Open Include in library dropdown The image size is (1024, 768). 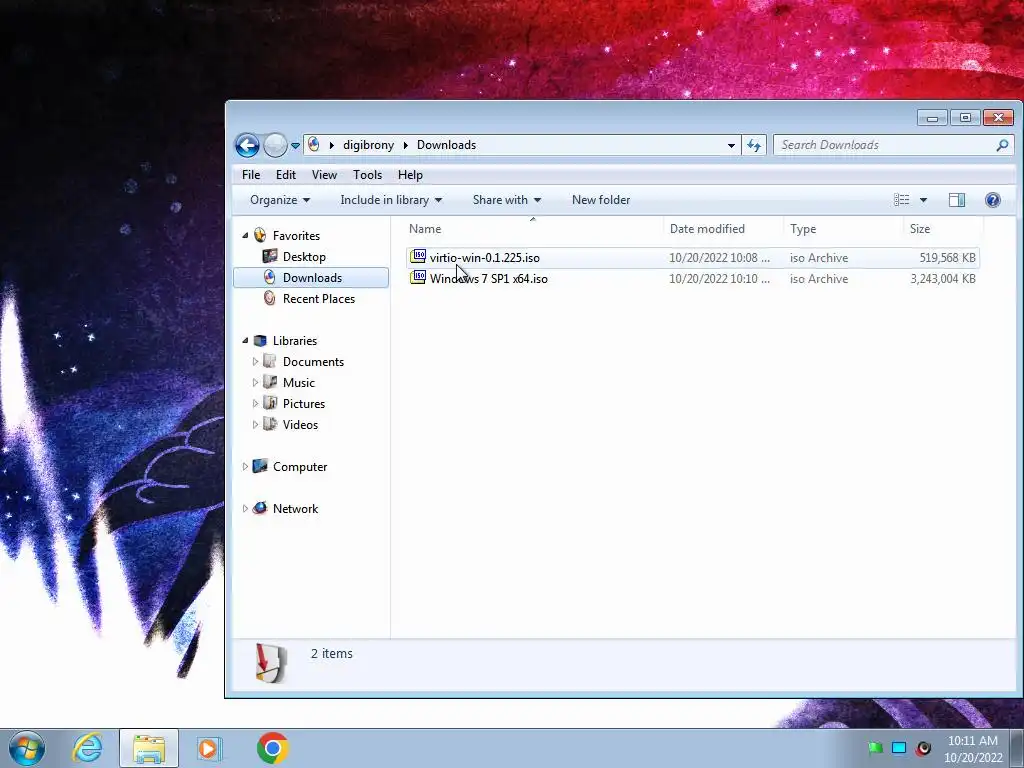click(391, 200)
